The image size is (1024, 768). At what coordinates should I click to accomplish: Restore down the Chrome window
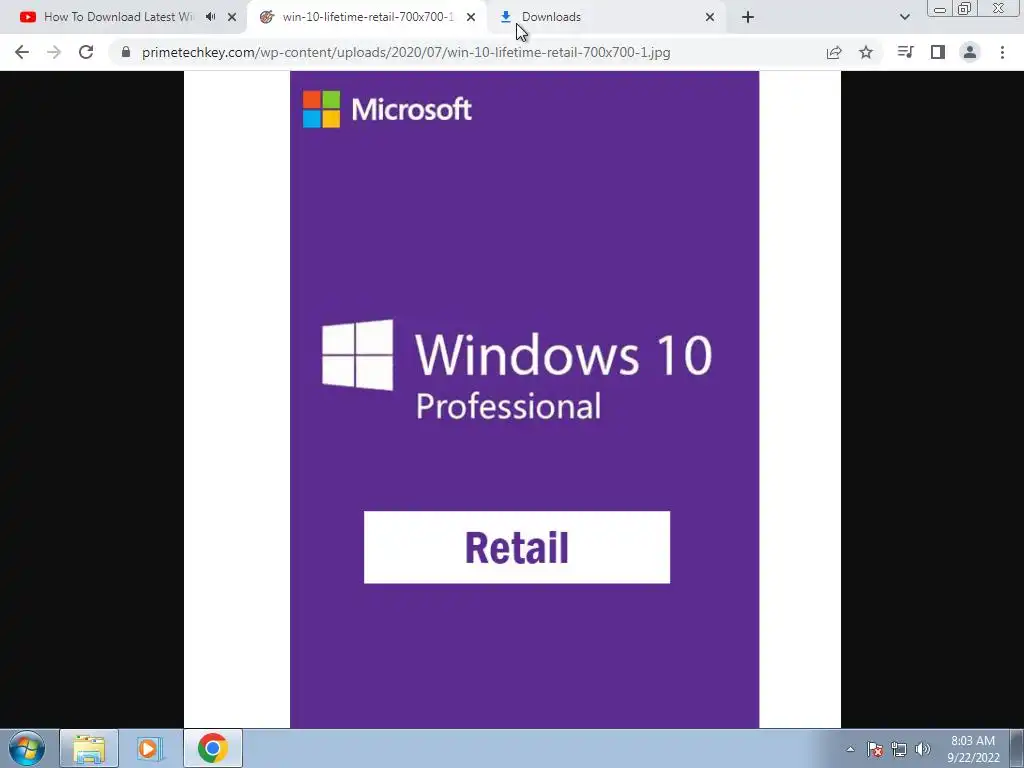click(x=964, y=9)
